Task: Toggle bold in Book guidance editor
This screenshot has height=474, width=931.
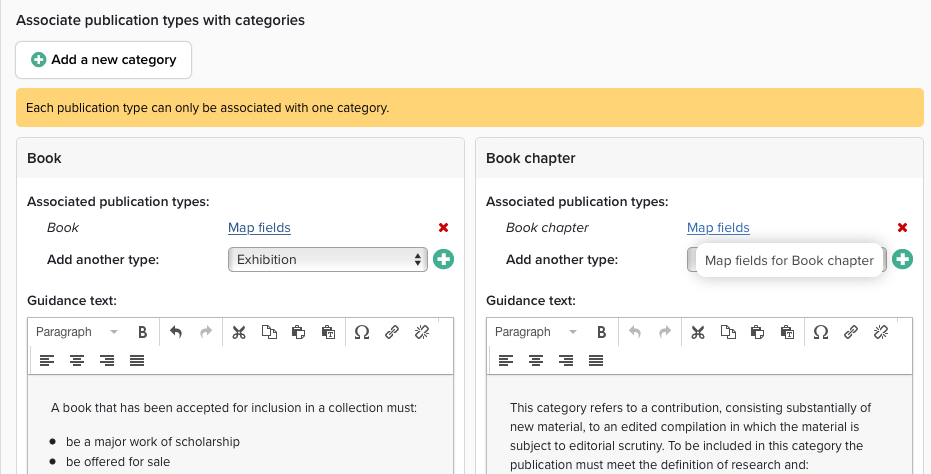Action: 142,332
